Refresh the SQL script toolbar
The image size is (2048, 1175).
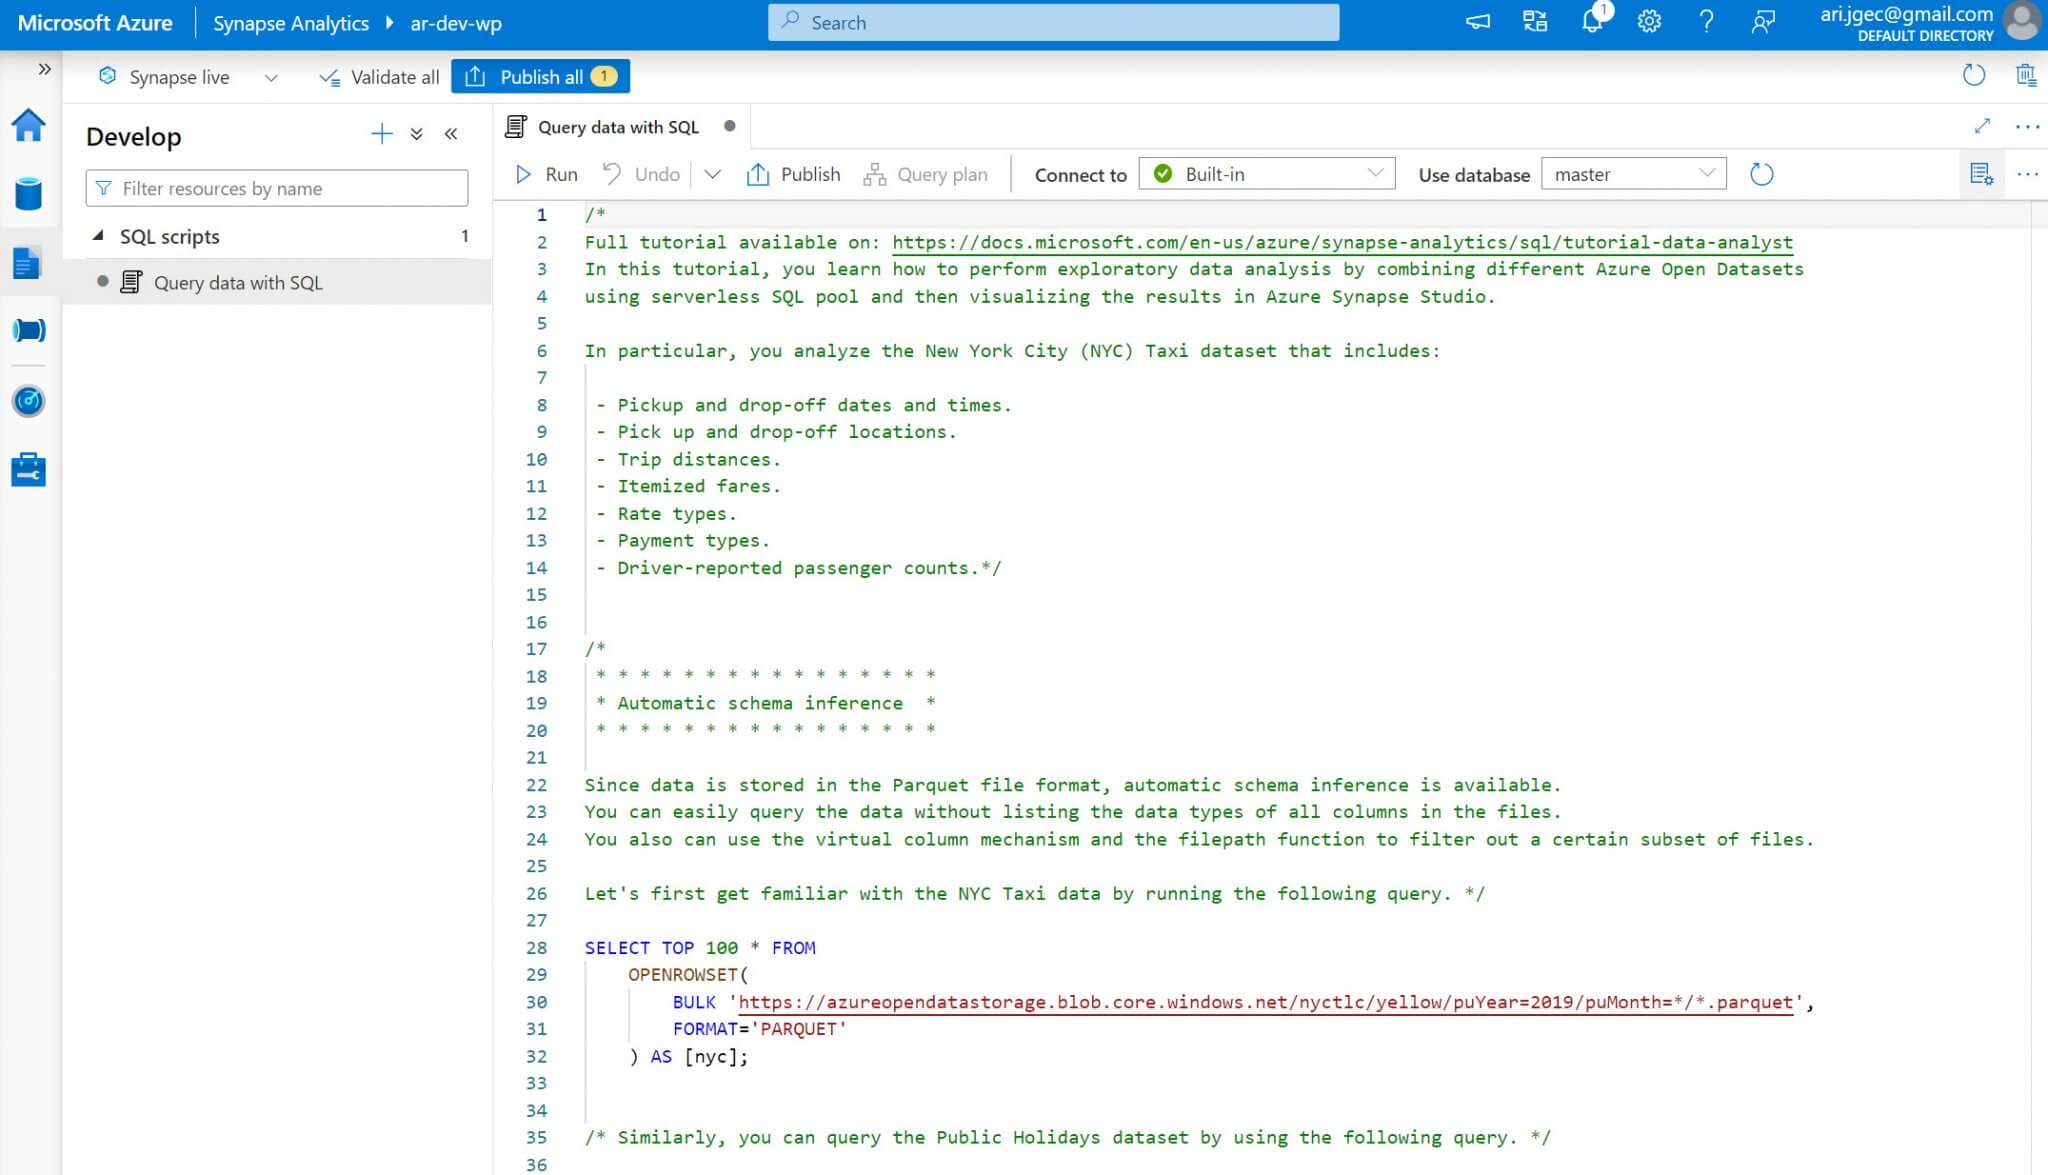tap(1761, 173)
